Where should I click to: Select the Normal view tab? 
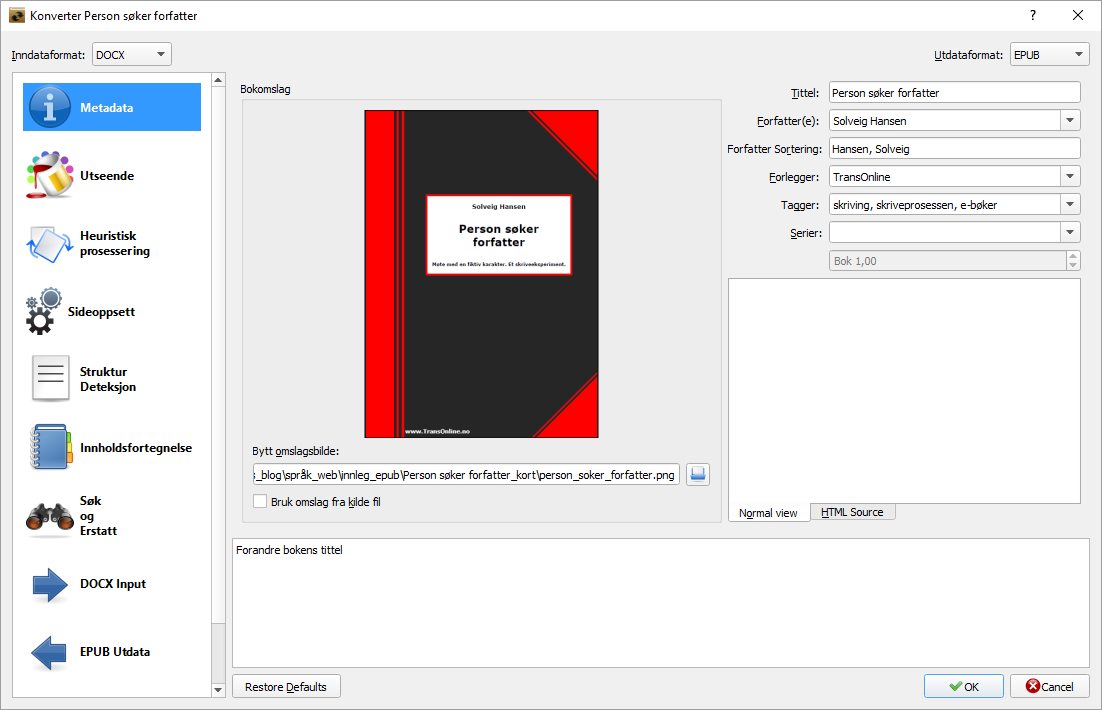pos(768,513)
